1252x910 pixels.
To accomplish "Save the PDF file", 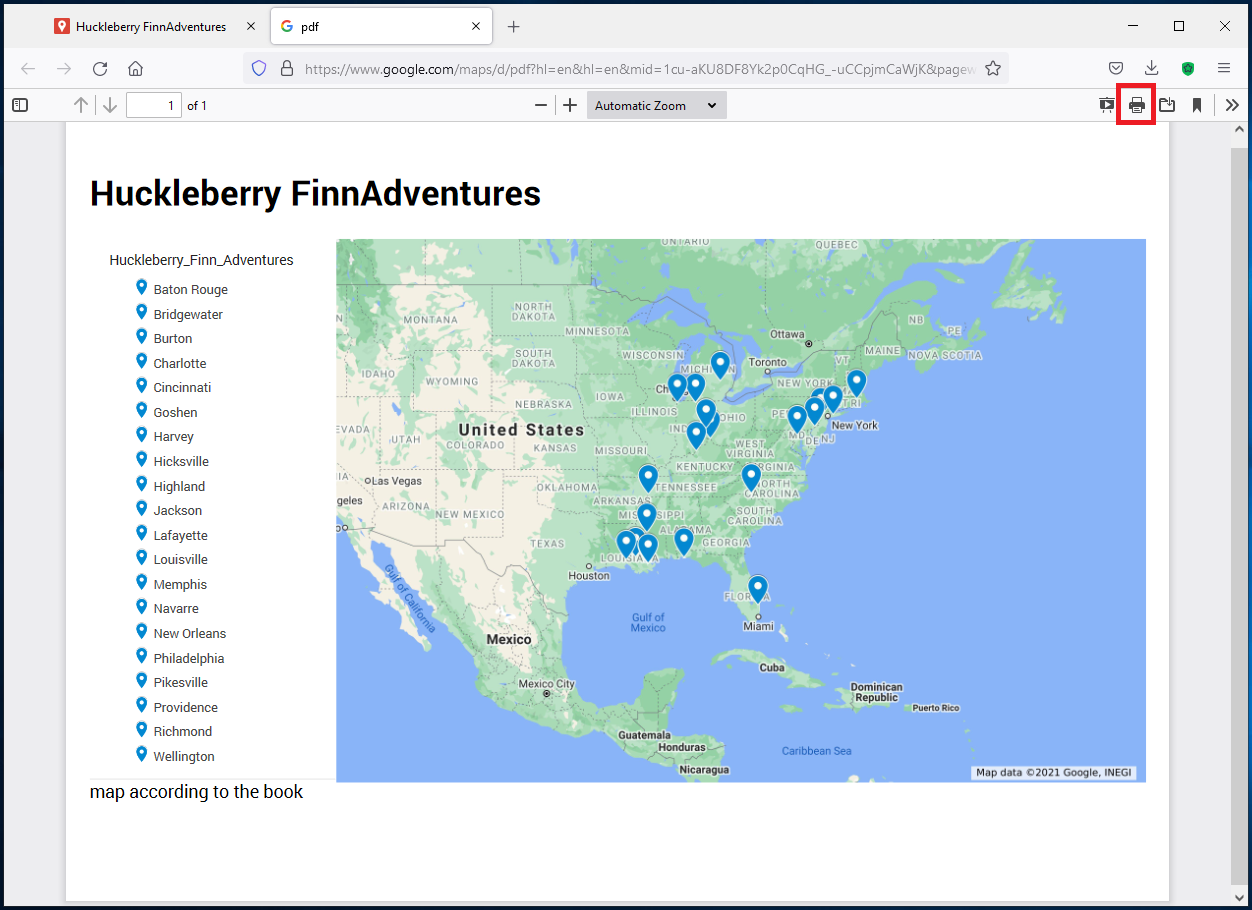I will [x=1167, y=105].
